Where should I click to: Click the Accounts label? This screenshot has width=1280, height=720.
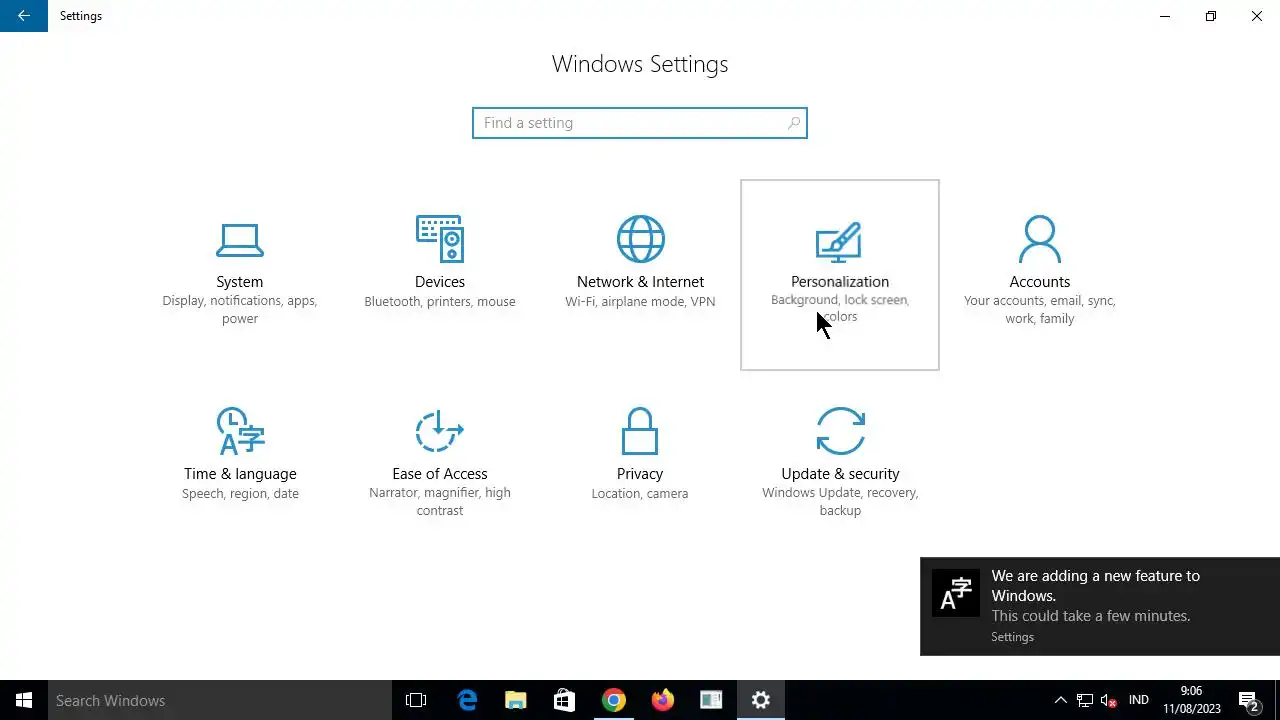(1040, 282)
